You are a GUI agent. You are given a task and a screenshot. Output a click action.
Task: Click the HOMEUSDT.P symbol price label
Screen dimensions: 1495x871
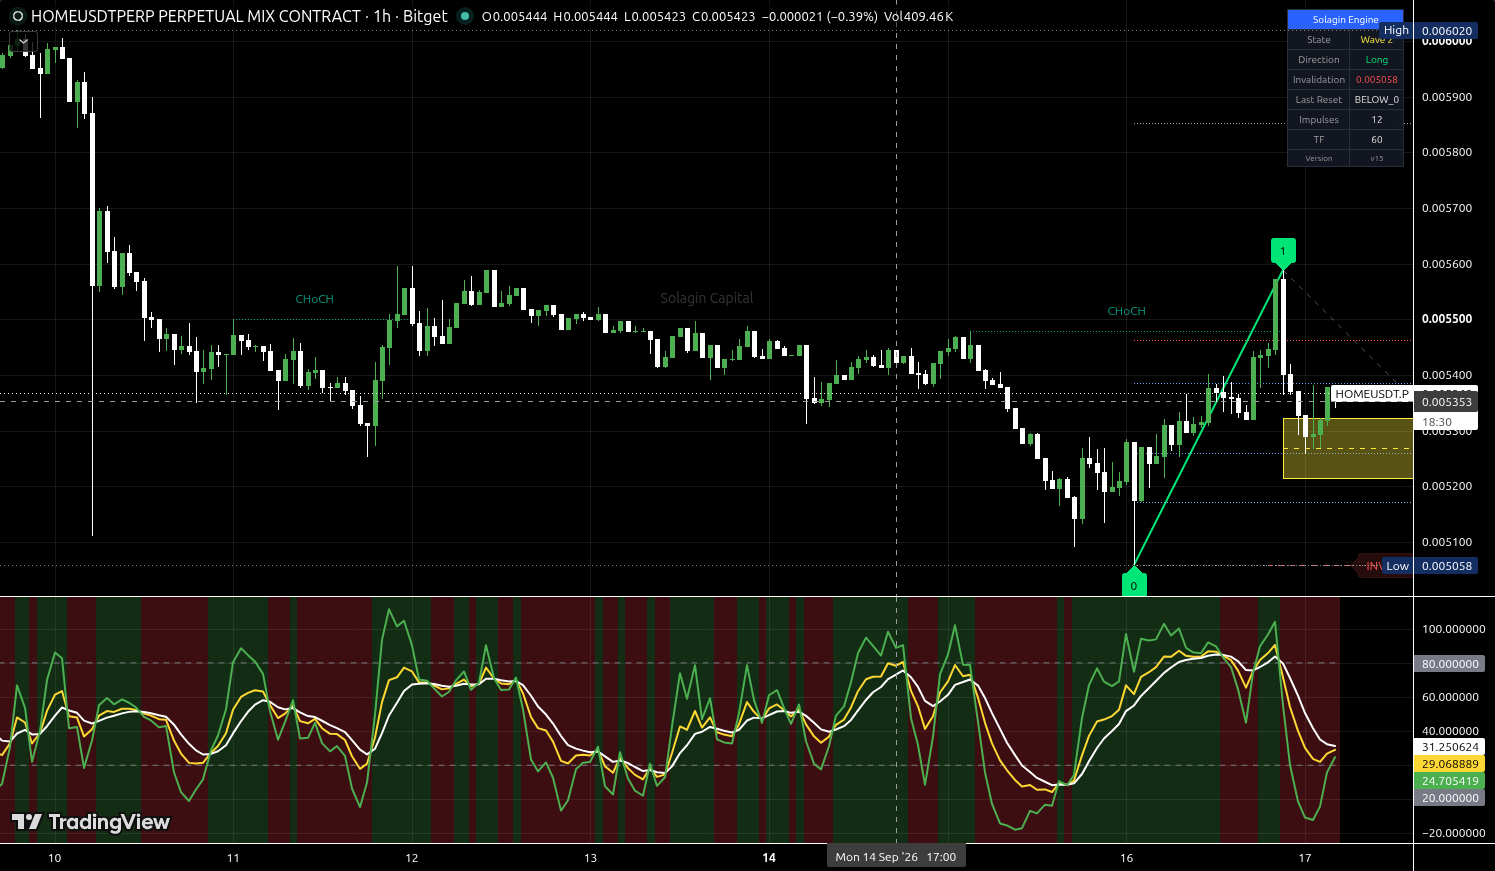point(1372,394)
